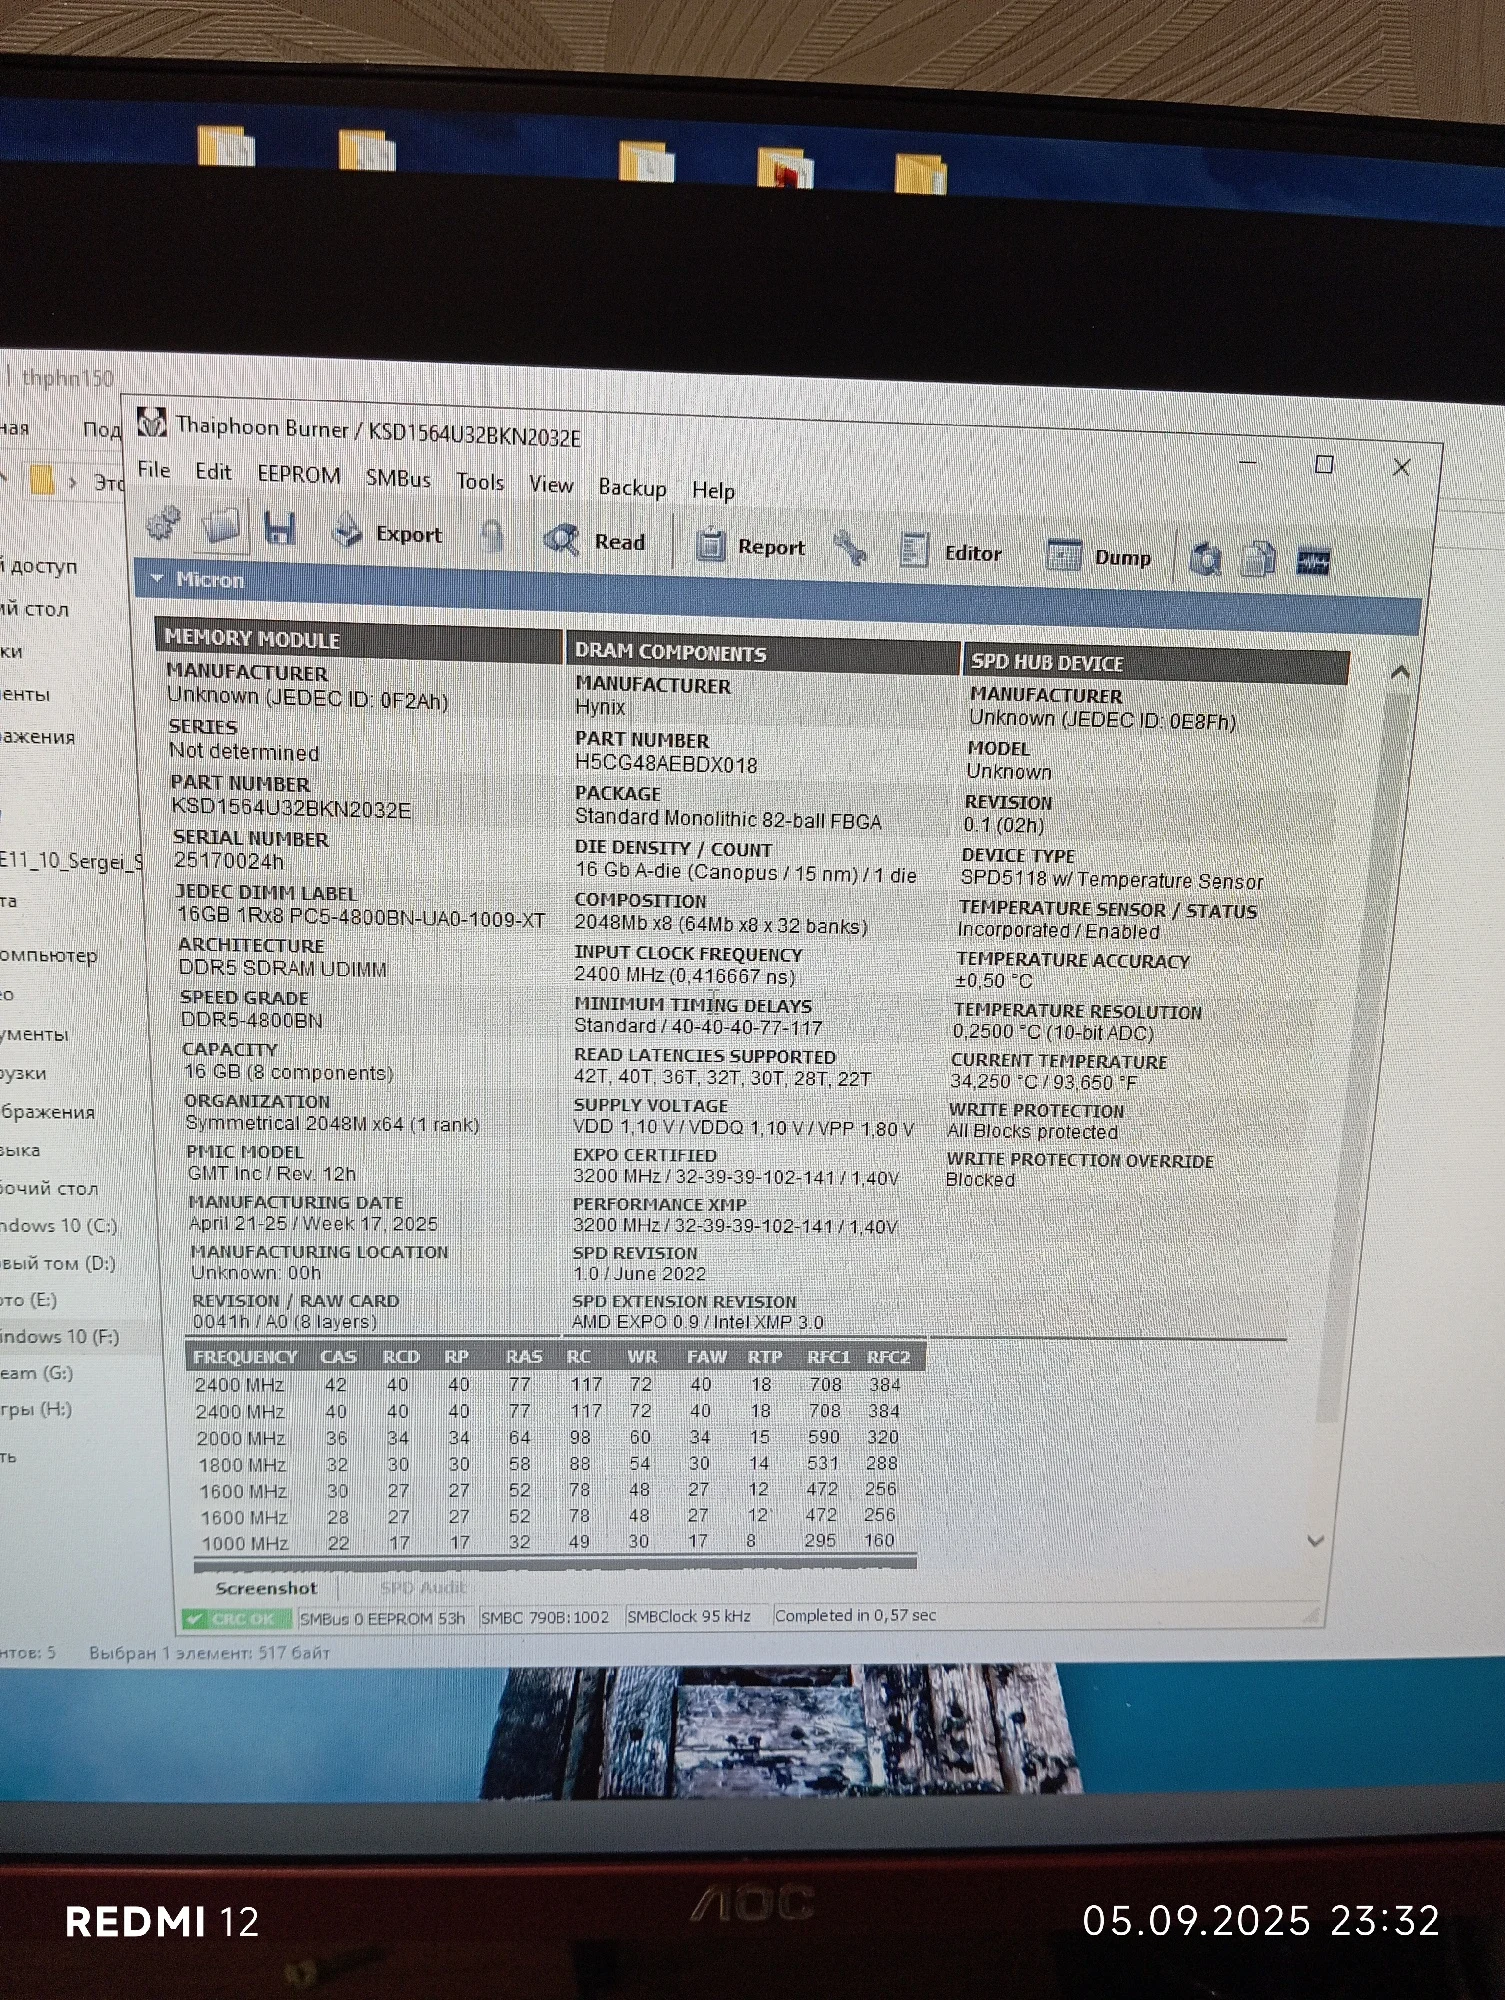Click the DRAM part number H5CG48AEBDX018
1505x2000 pixels.
pos(666,764)
